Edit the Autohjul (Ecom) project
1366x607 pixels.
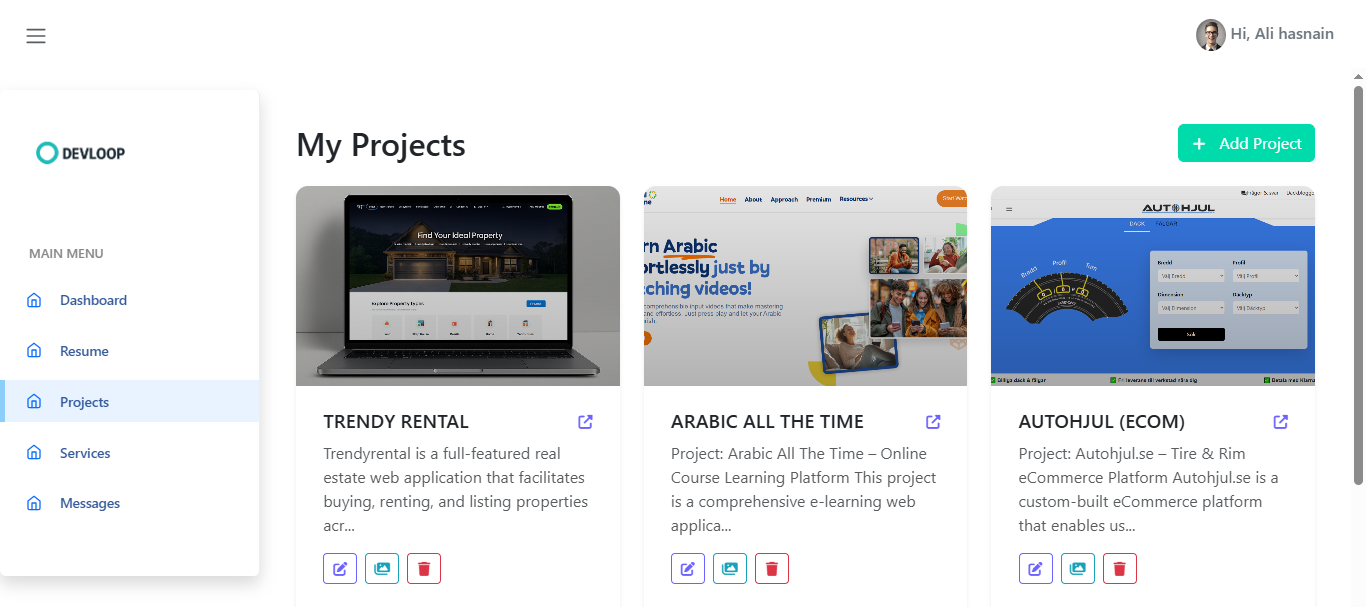tap(1036, 569)
